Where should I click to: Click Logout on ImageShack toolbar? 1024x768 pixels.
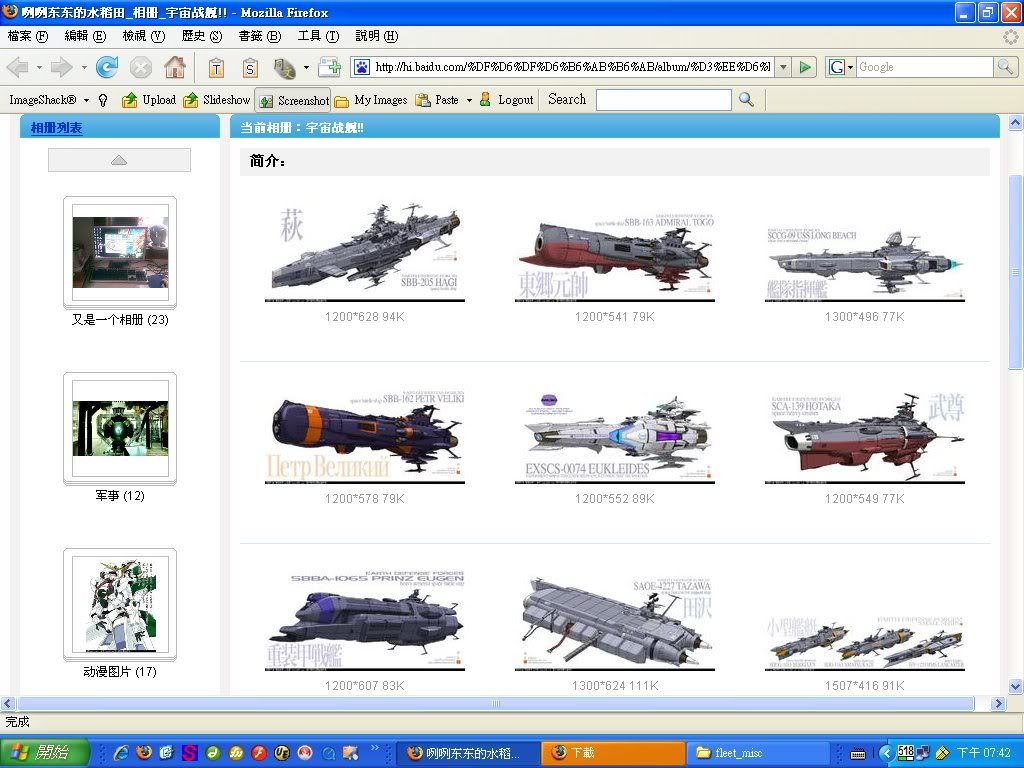pos(507,100)
